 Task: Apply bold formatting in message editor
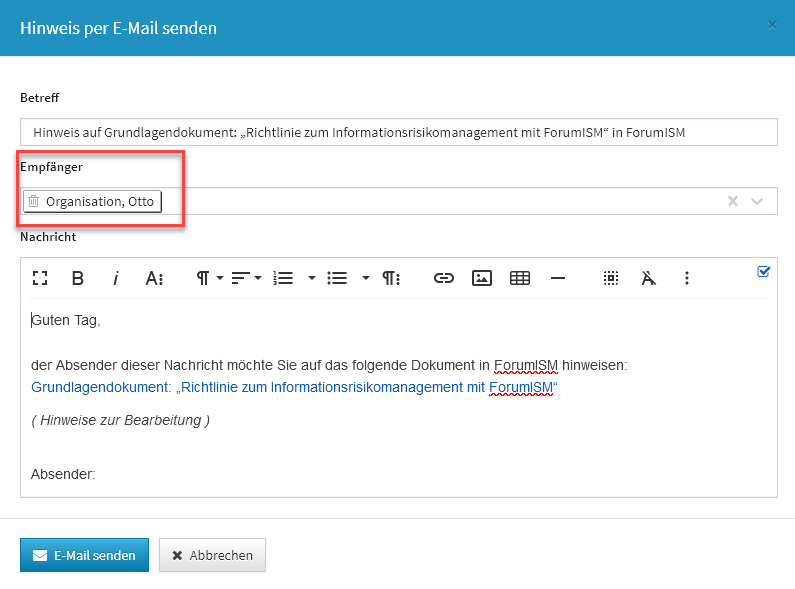click(78, 278)
